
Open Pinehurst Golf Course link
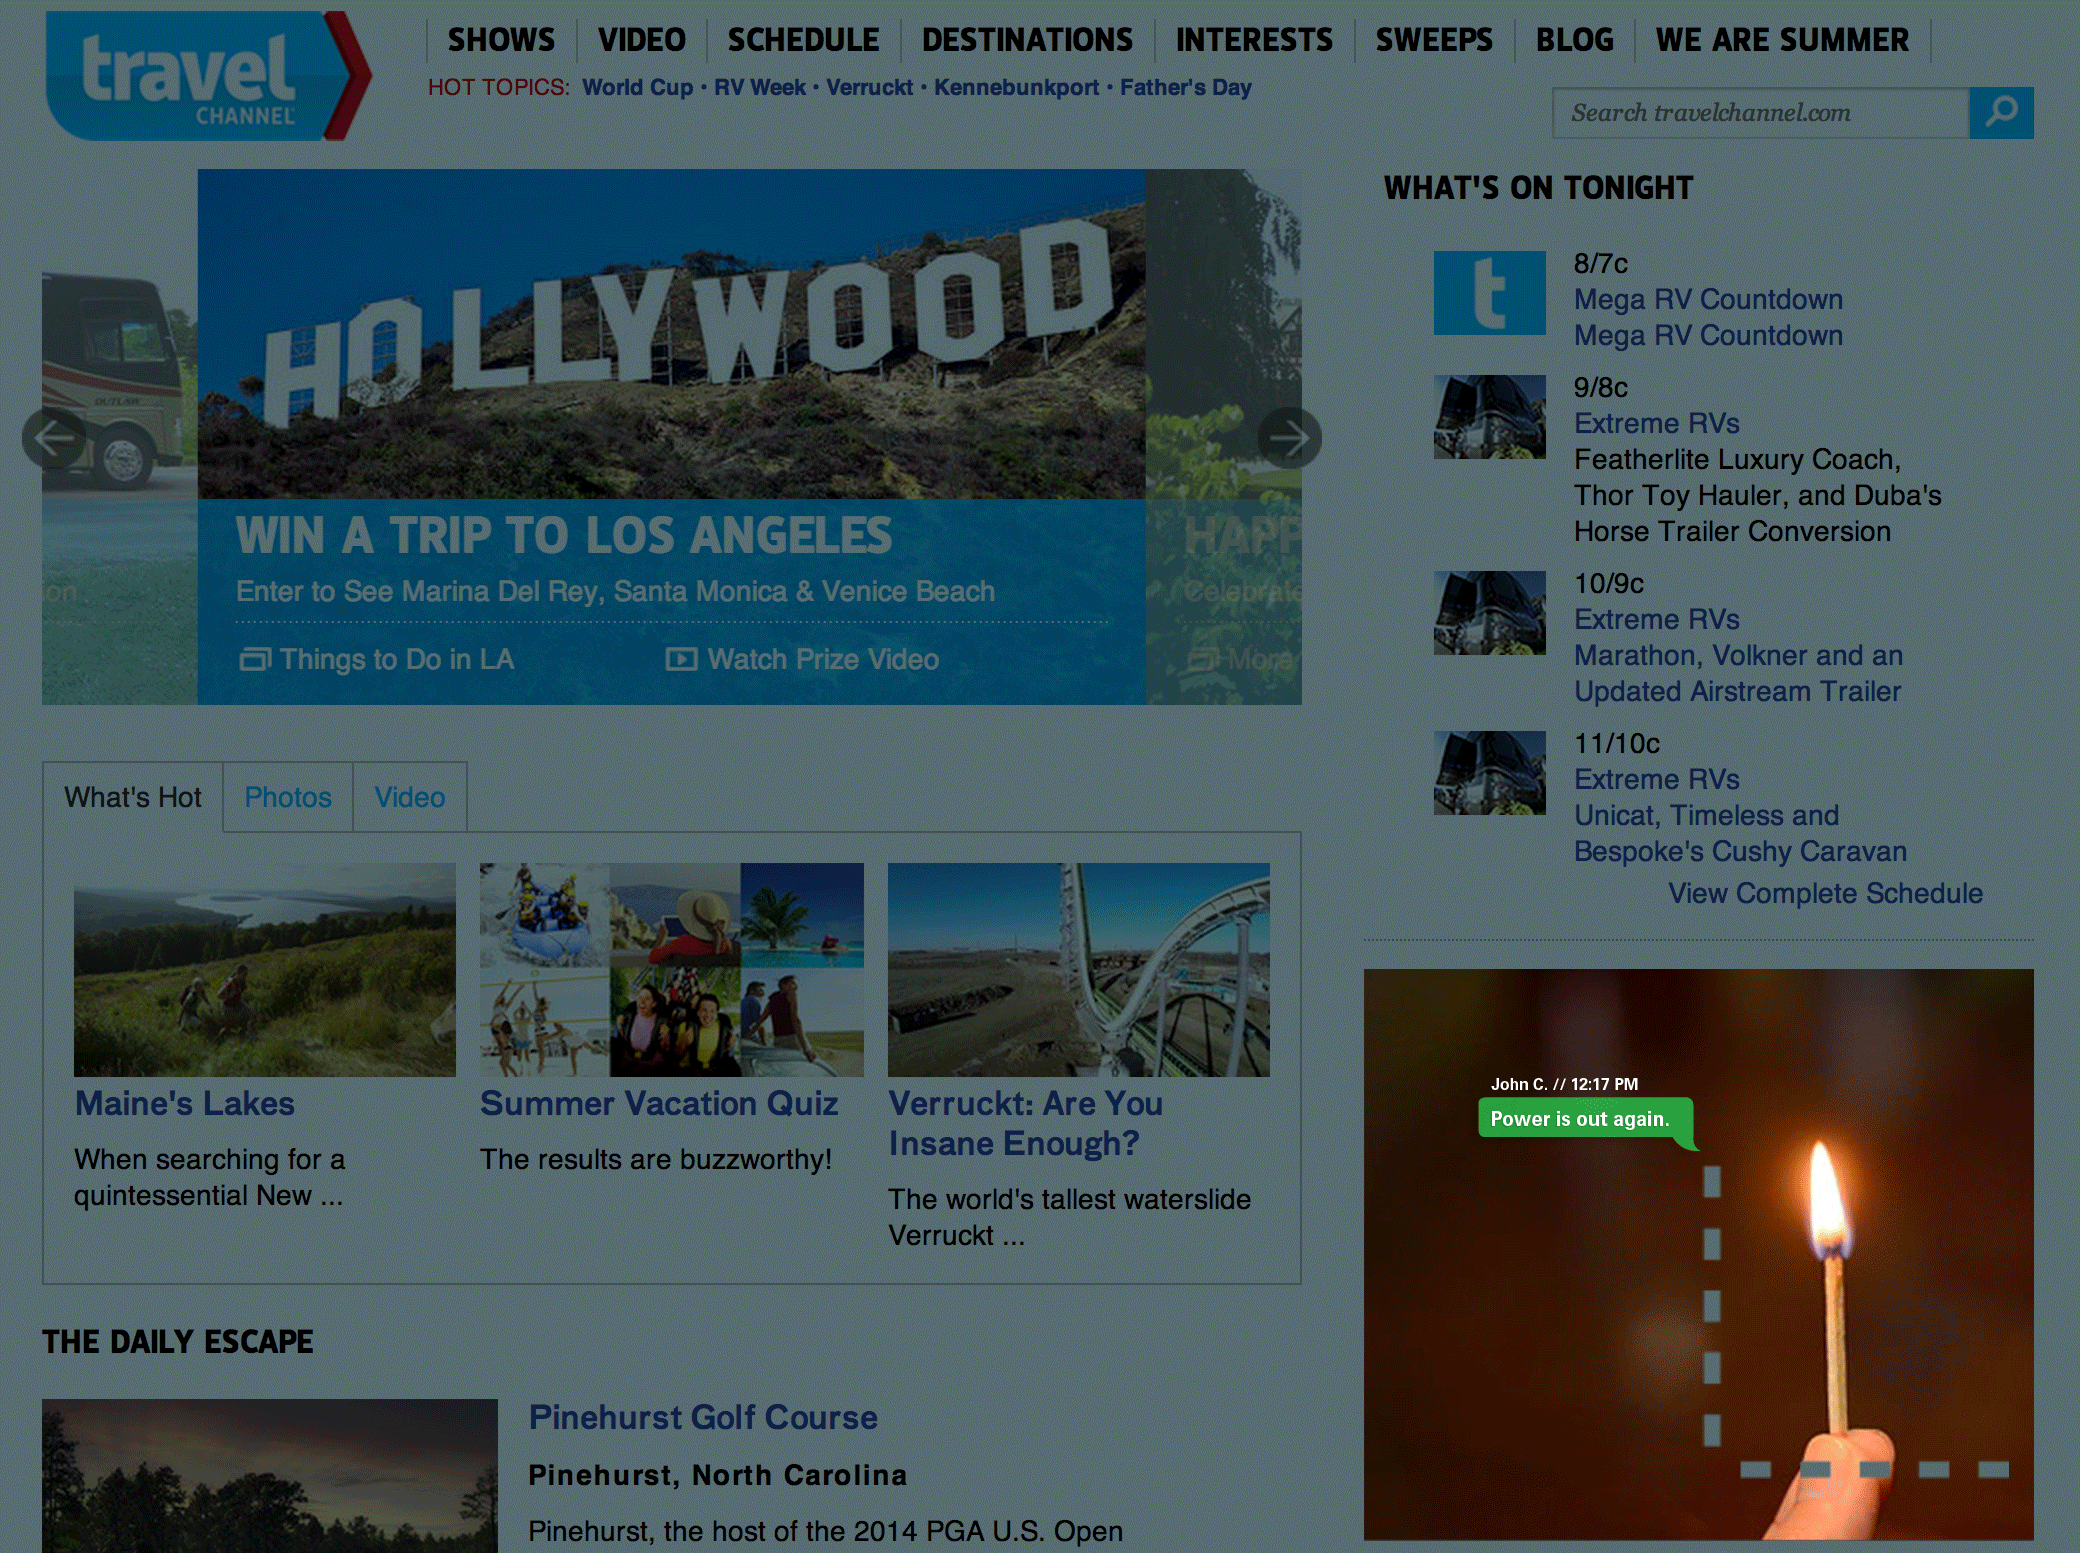point(703,1417)
